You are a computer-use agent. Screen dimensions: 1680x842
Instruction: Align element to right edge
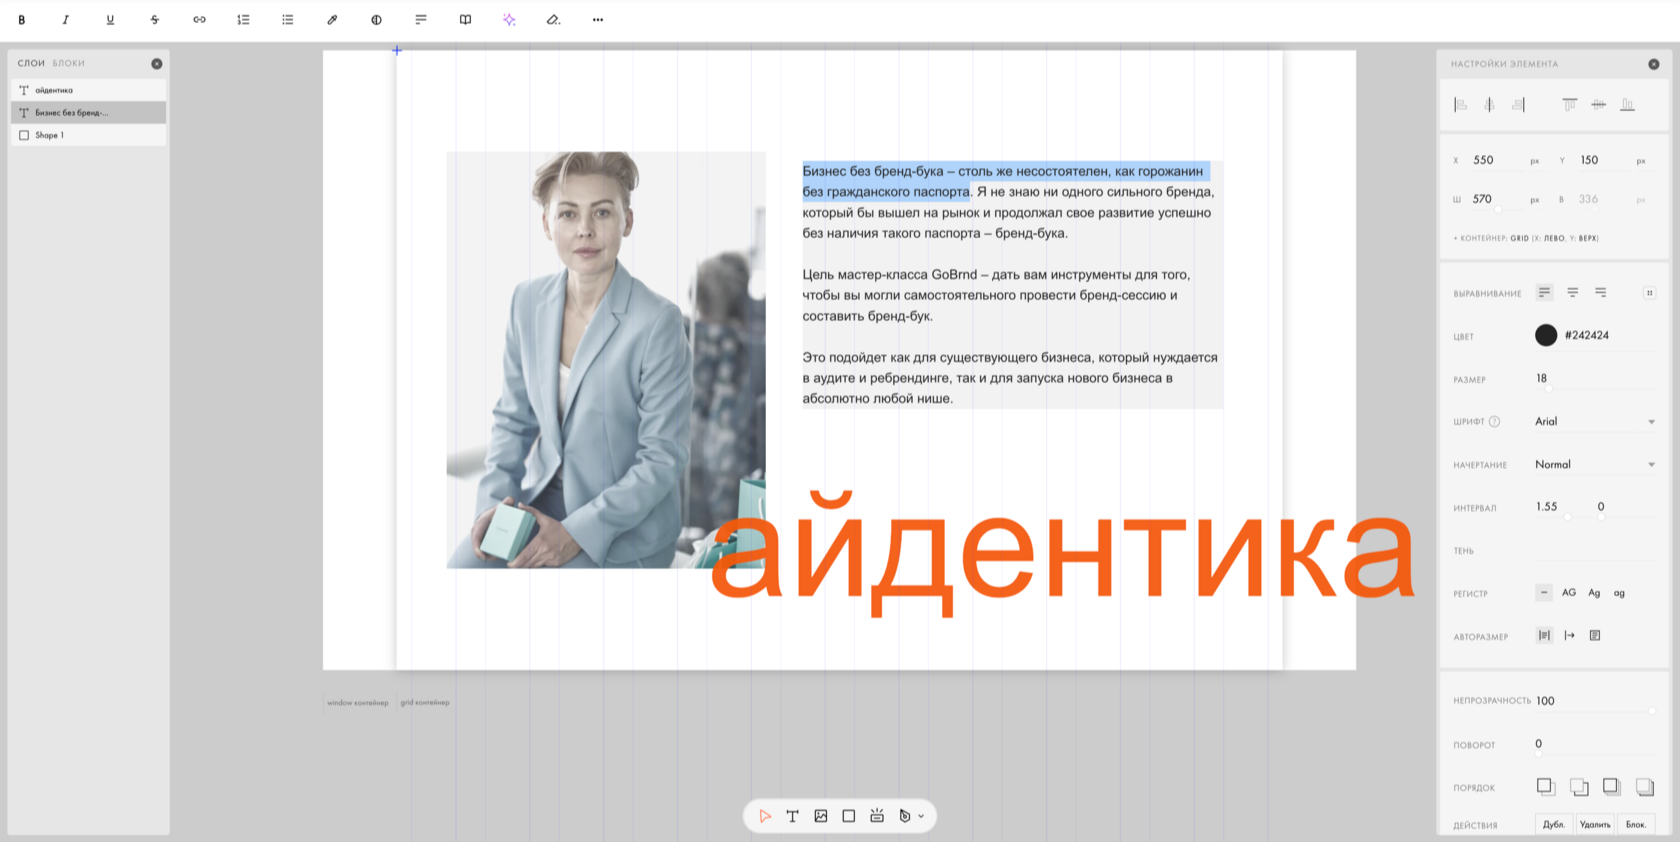click(1518, 104)
